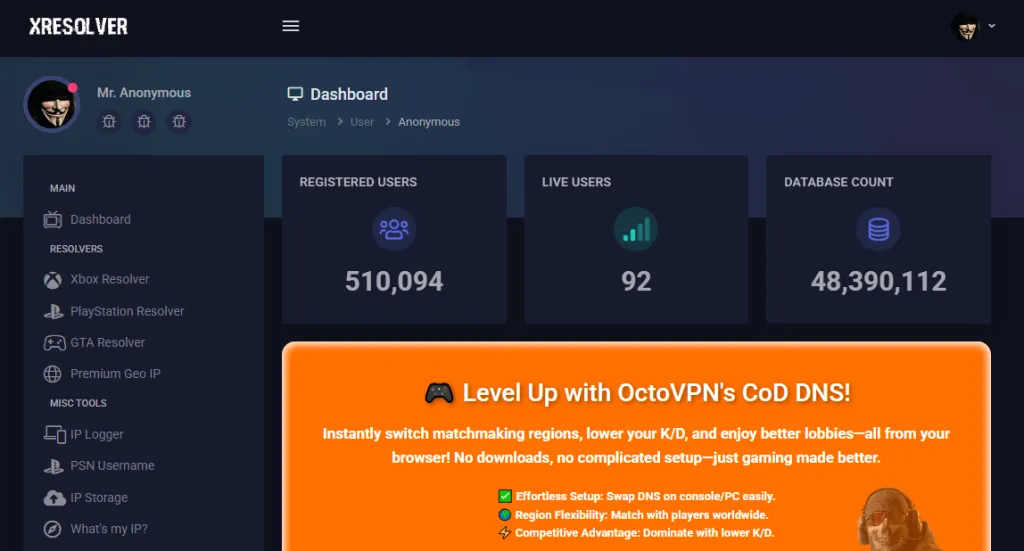The width and height of the screenshot is (1024, 551).
Task: Open Dashboard in the sidebar
Action: pyautogui.click(x=101, y=219)
